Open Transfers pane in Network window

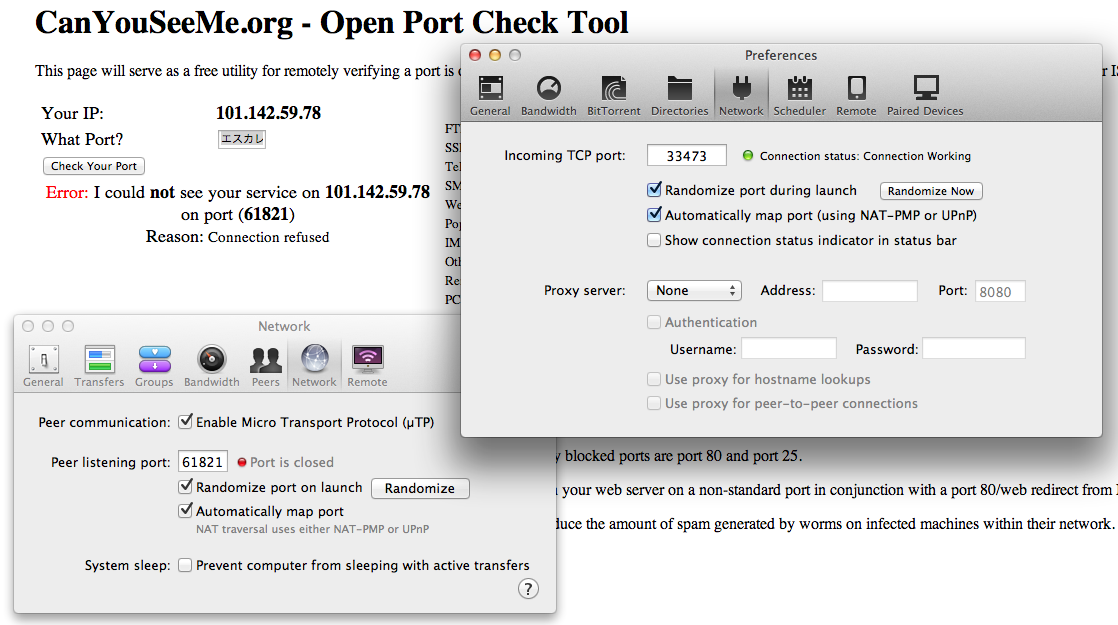pos(99,366)
